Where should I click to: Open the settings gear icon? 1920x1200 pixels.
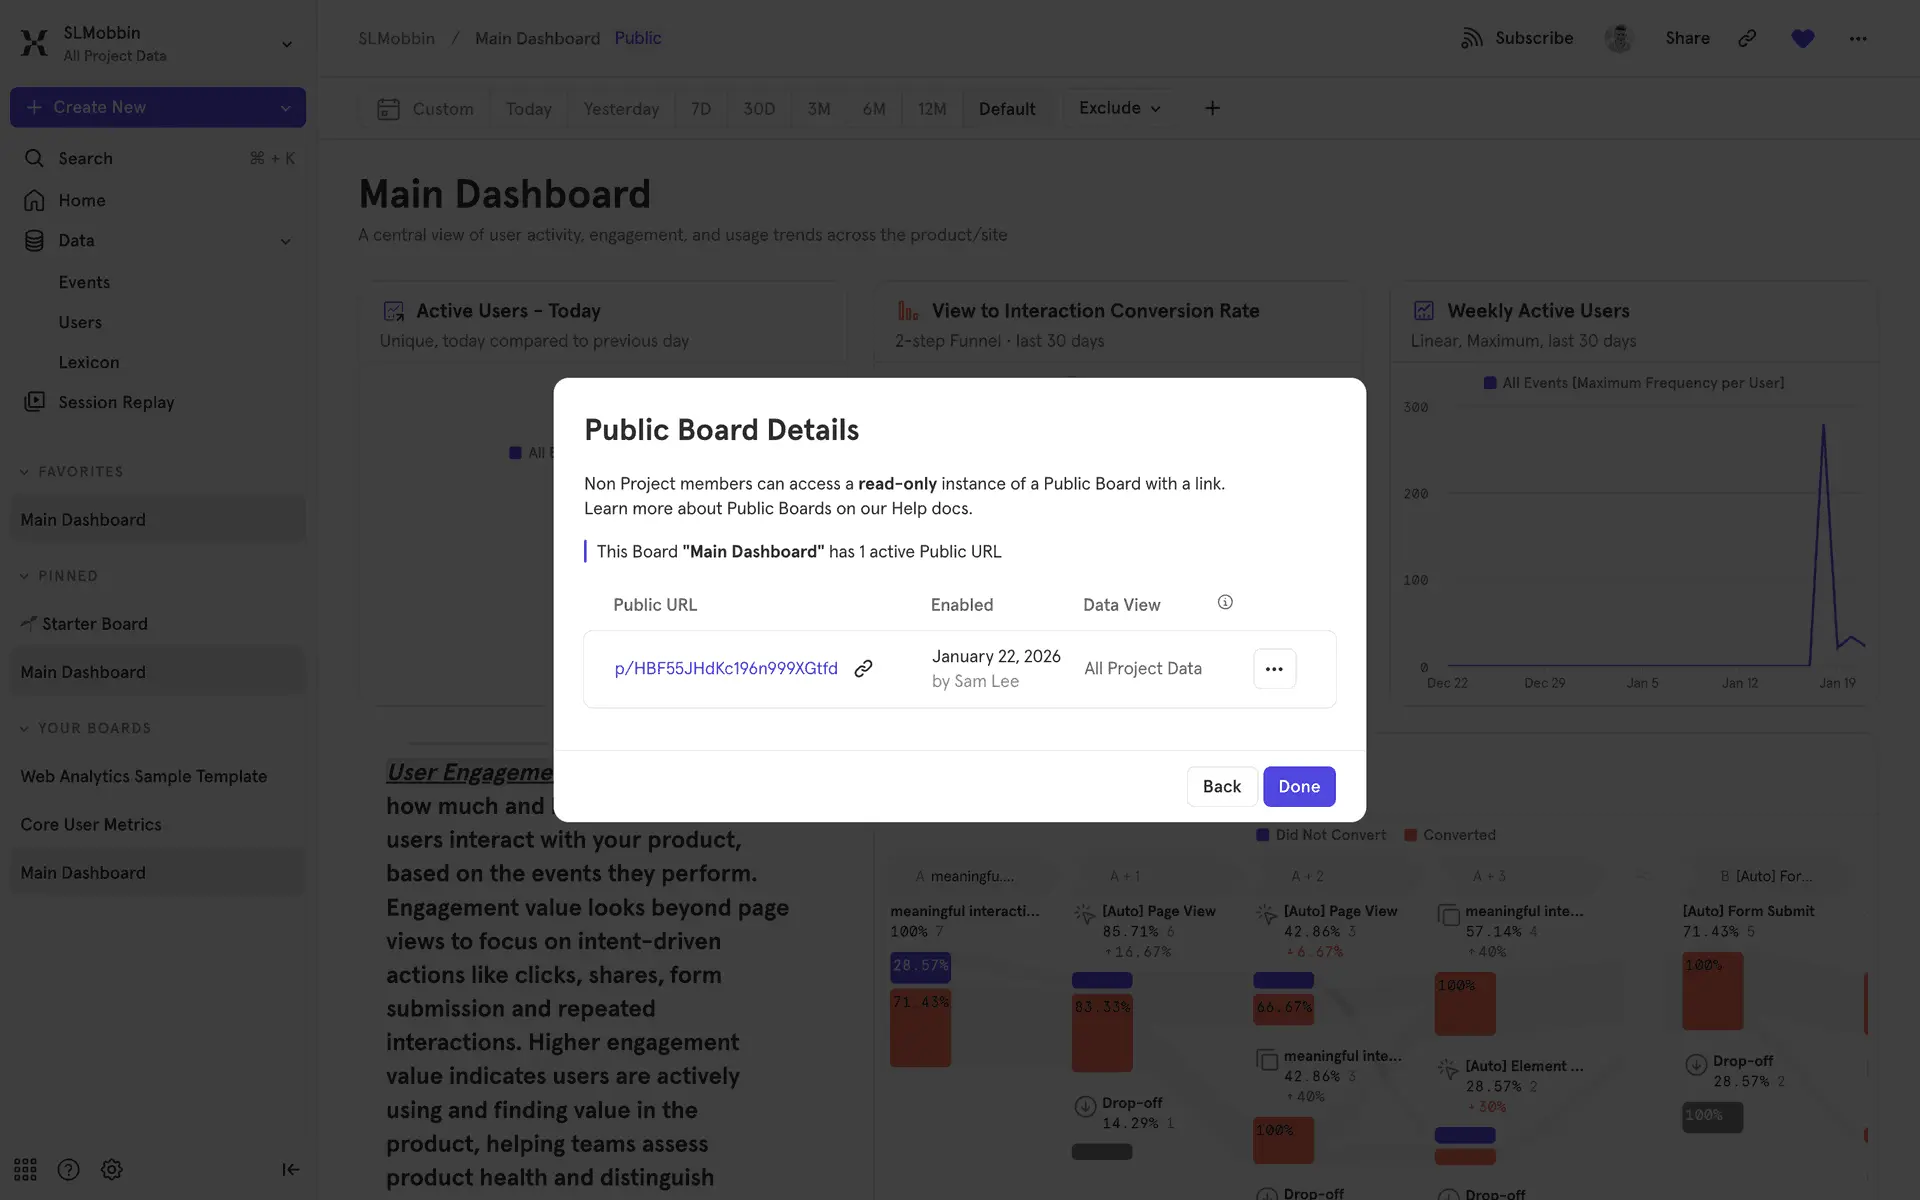point(112,1169)
